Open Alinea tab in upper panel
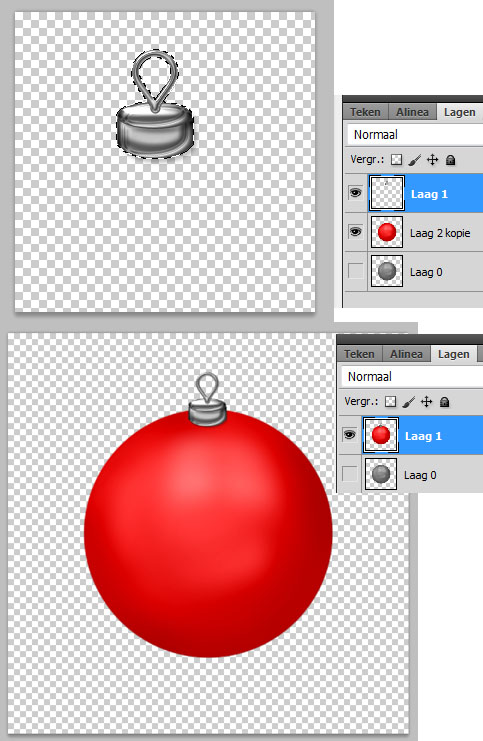 click(412, 112)
